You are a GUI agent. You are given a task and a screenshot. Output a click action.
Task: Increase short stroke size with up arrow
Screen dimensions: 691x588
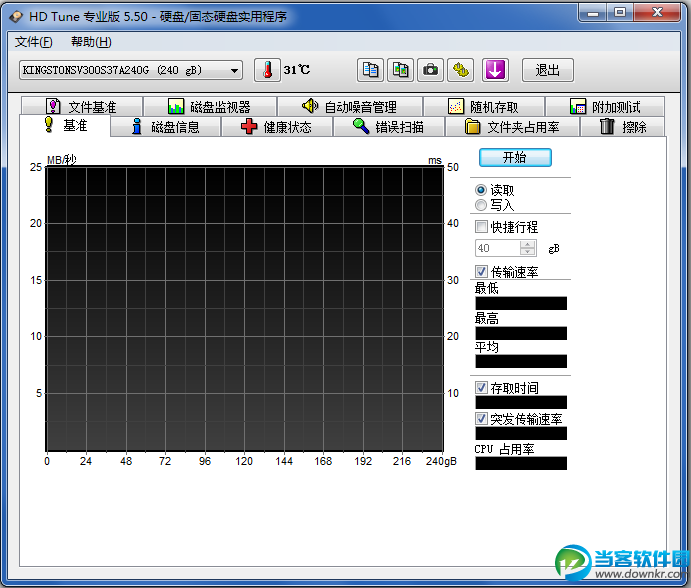[x=528, y=244]
